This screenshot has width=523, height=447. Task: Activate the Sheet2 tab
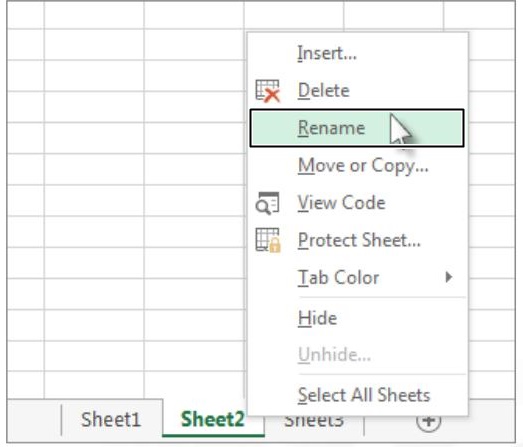(213, 419)
